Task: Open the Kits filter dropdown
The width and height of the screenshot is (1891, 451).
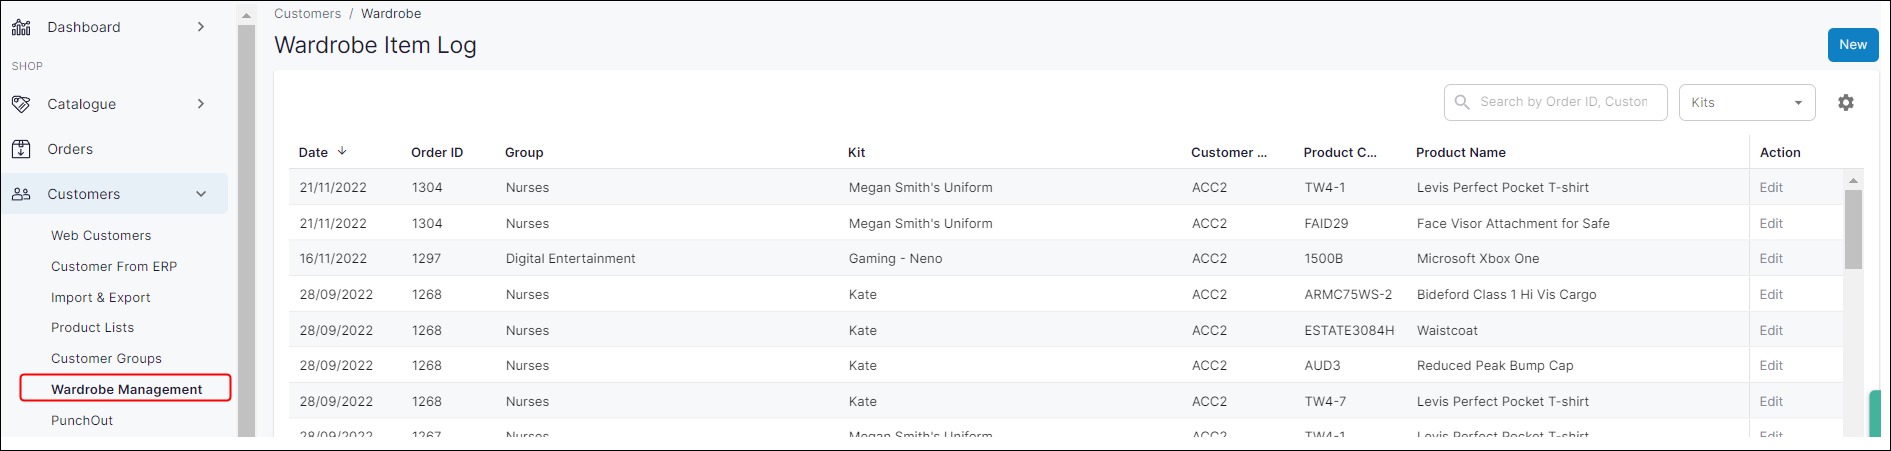Action: 1746,102
